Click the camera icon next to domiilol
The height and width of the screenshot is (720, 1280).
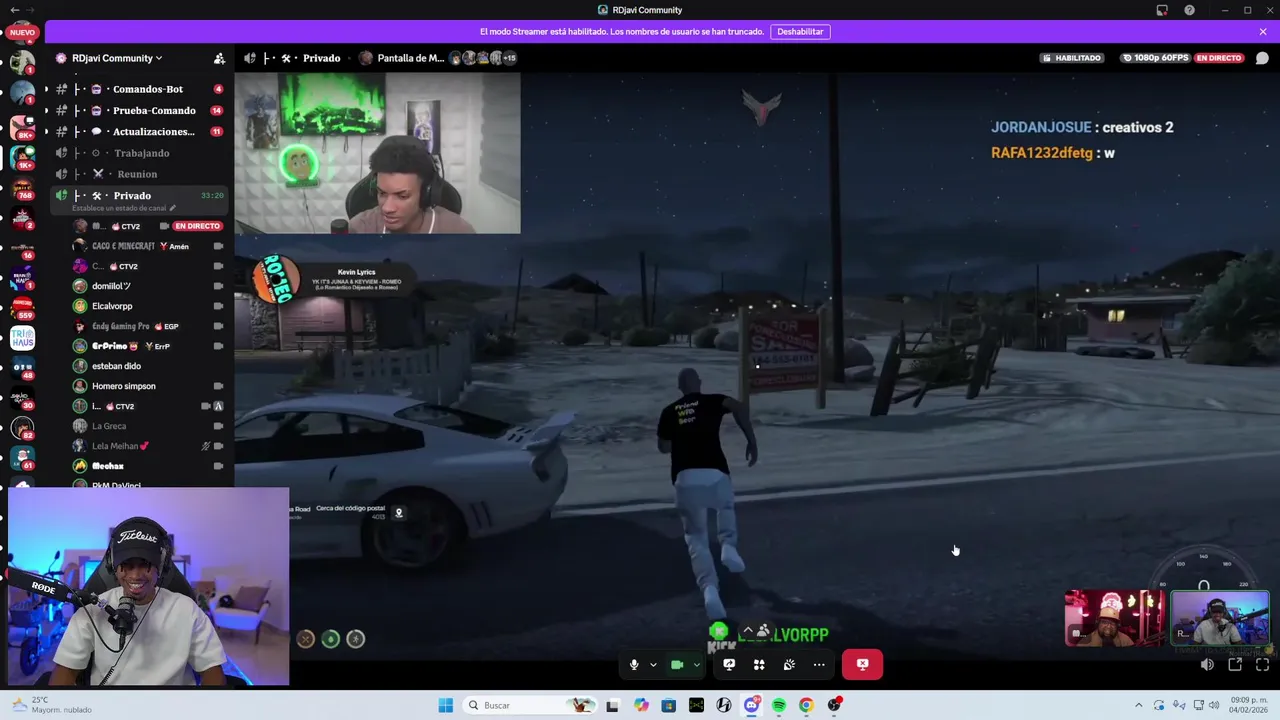tap(218, 286)
